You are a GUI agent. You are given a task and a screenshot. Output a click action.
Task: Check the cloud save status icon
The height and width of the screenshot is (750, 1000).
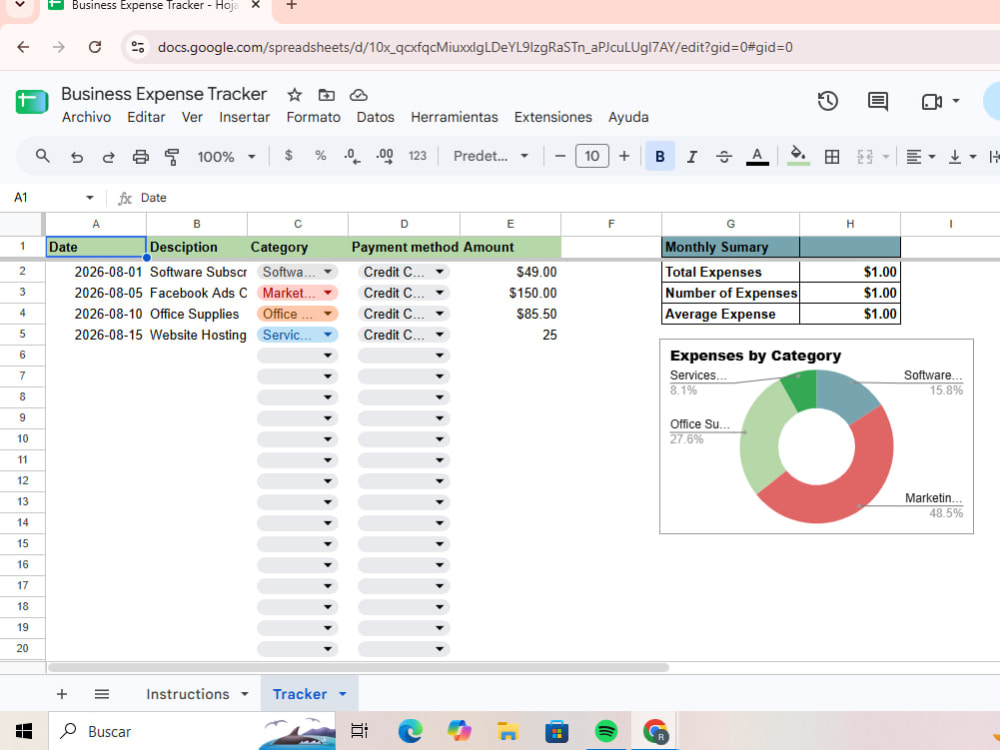(358, 95)
